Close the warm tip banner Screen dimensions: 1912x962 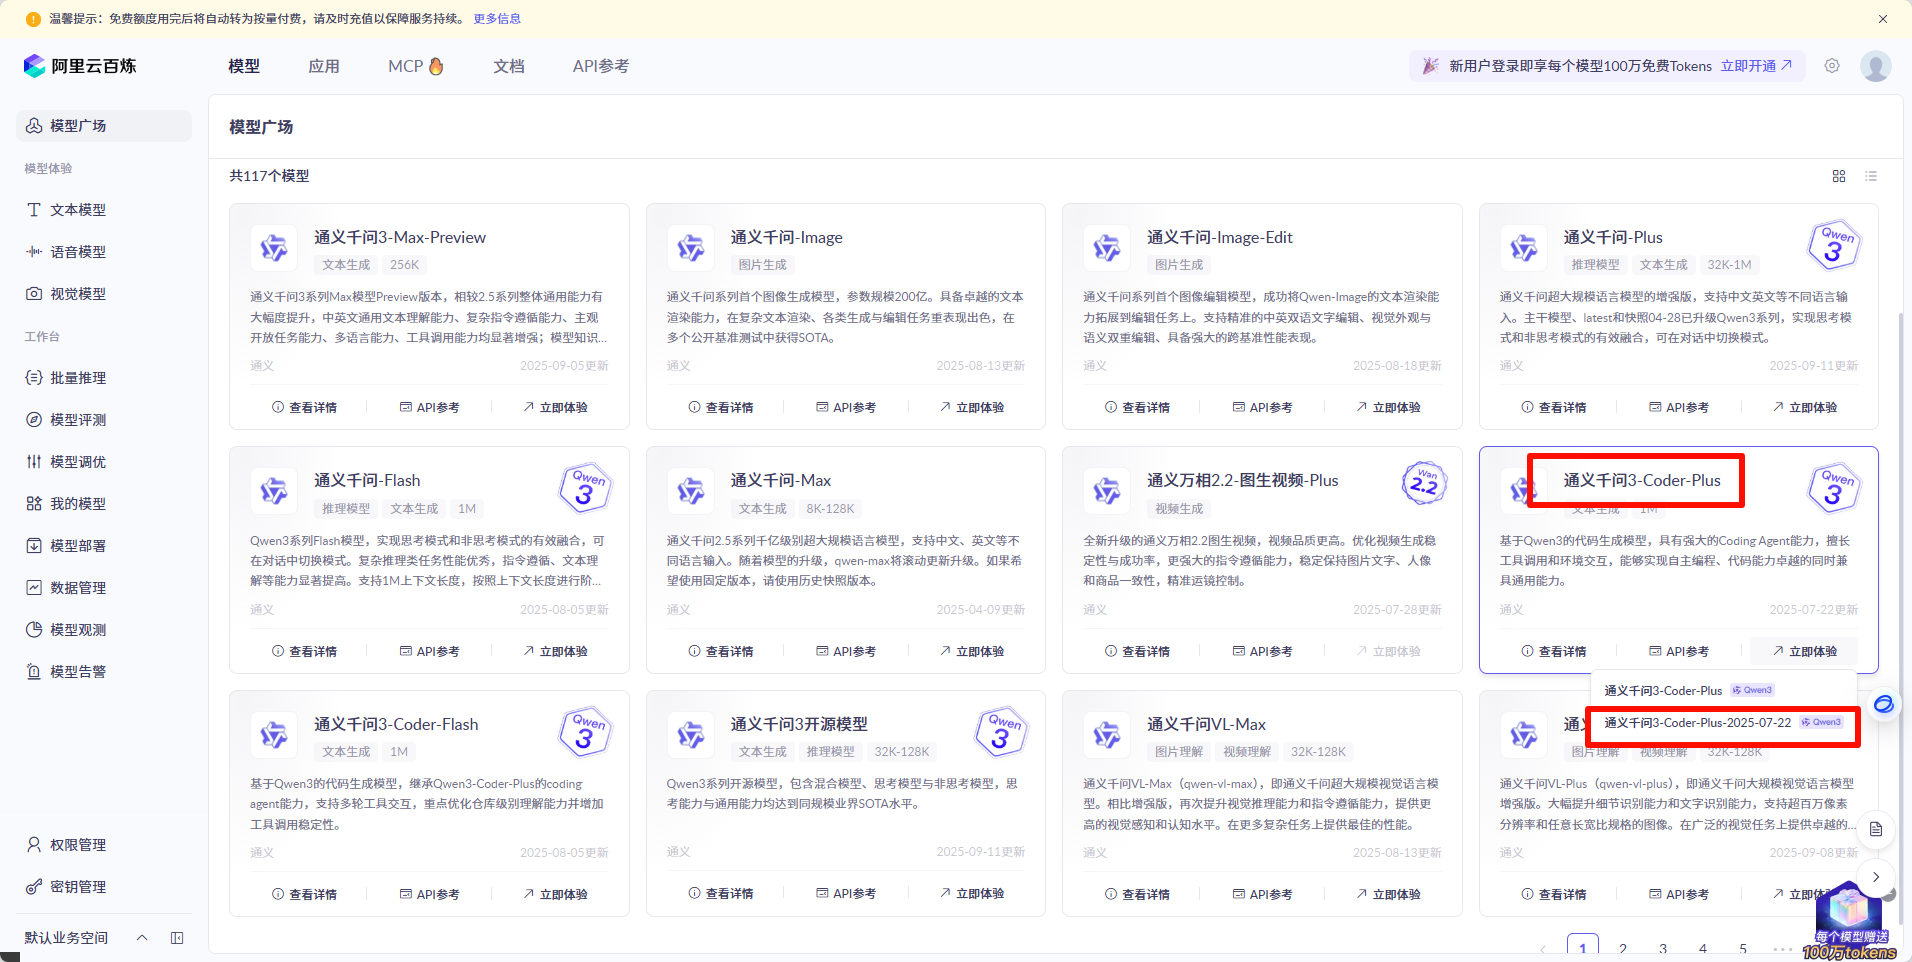1883,19
